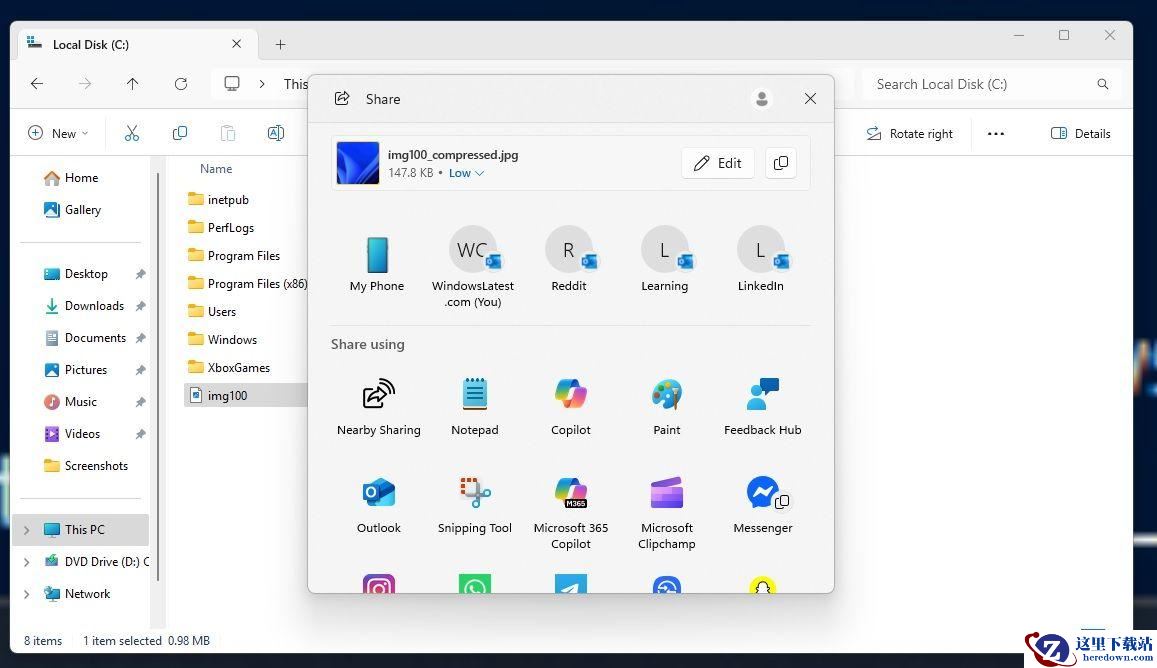This screenshot has height=668, width=1157.
Task: Click the Rename icon in Explorer toolbar
Action: coord(275,133)
